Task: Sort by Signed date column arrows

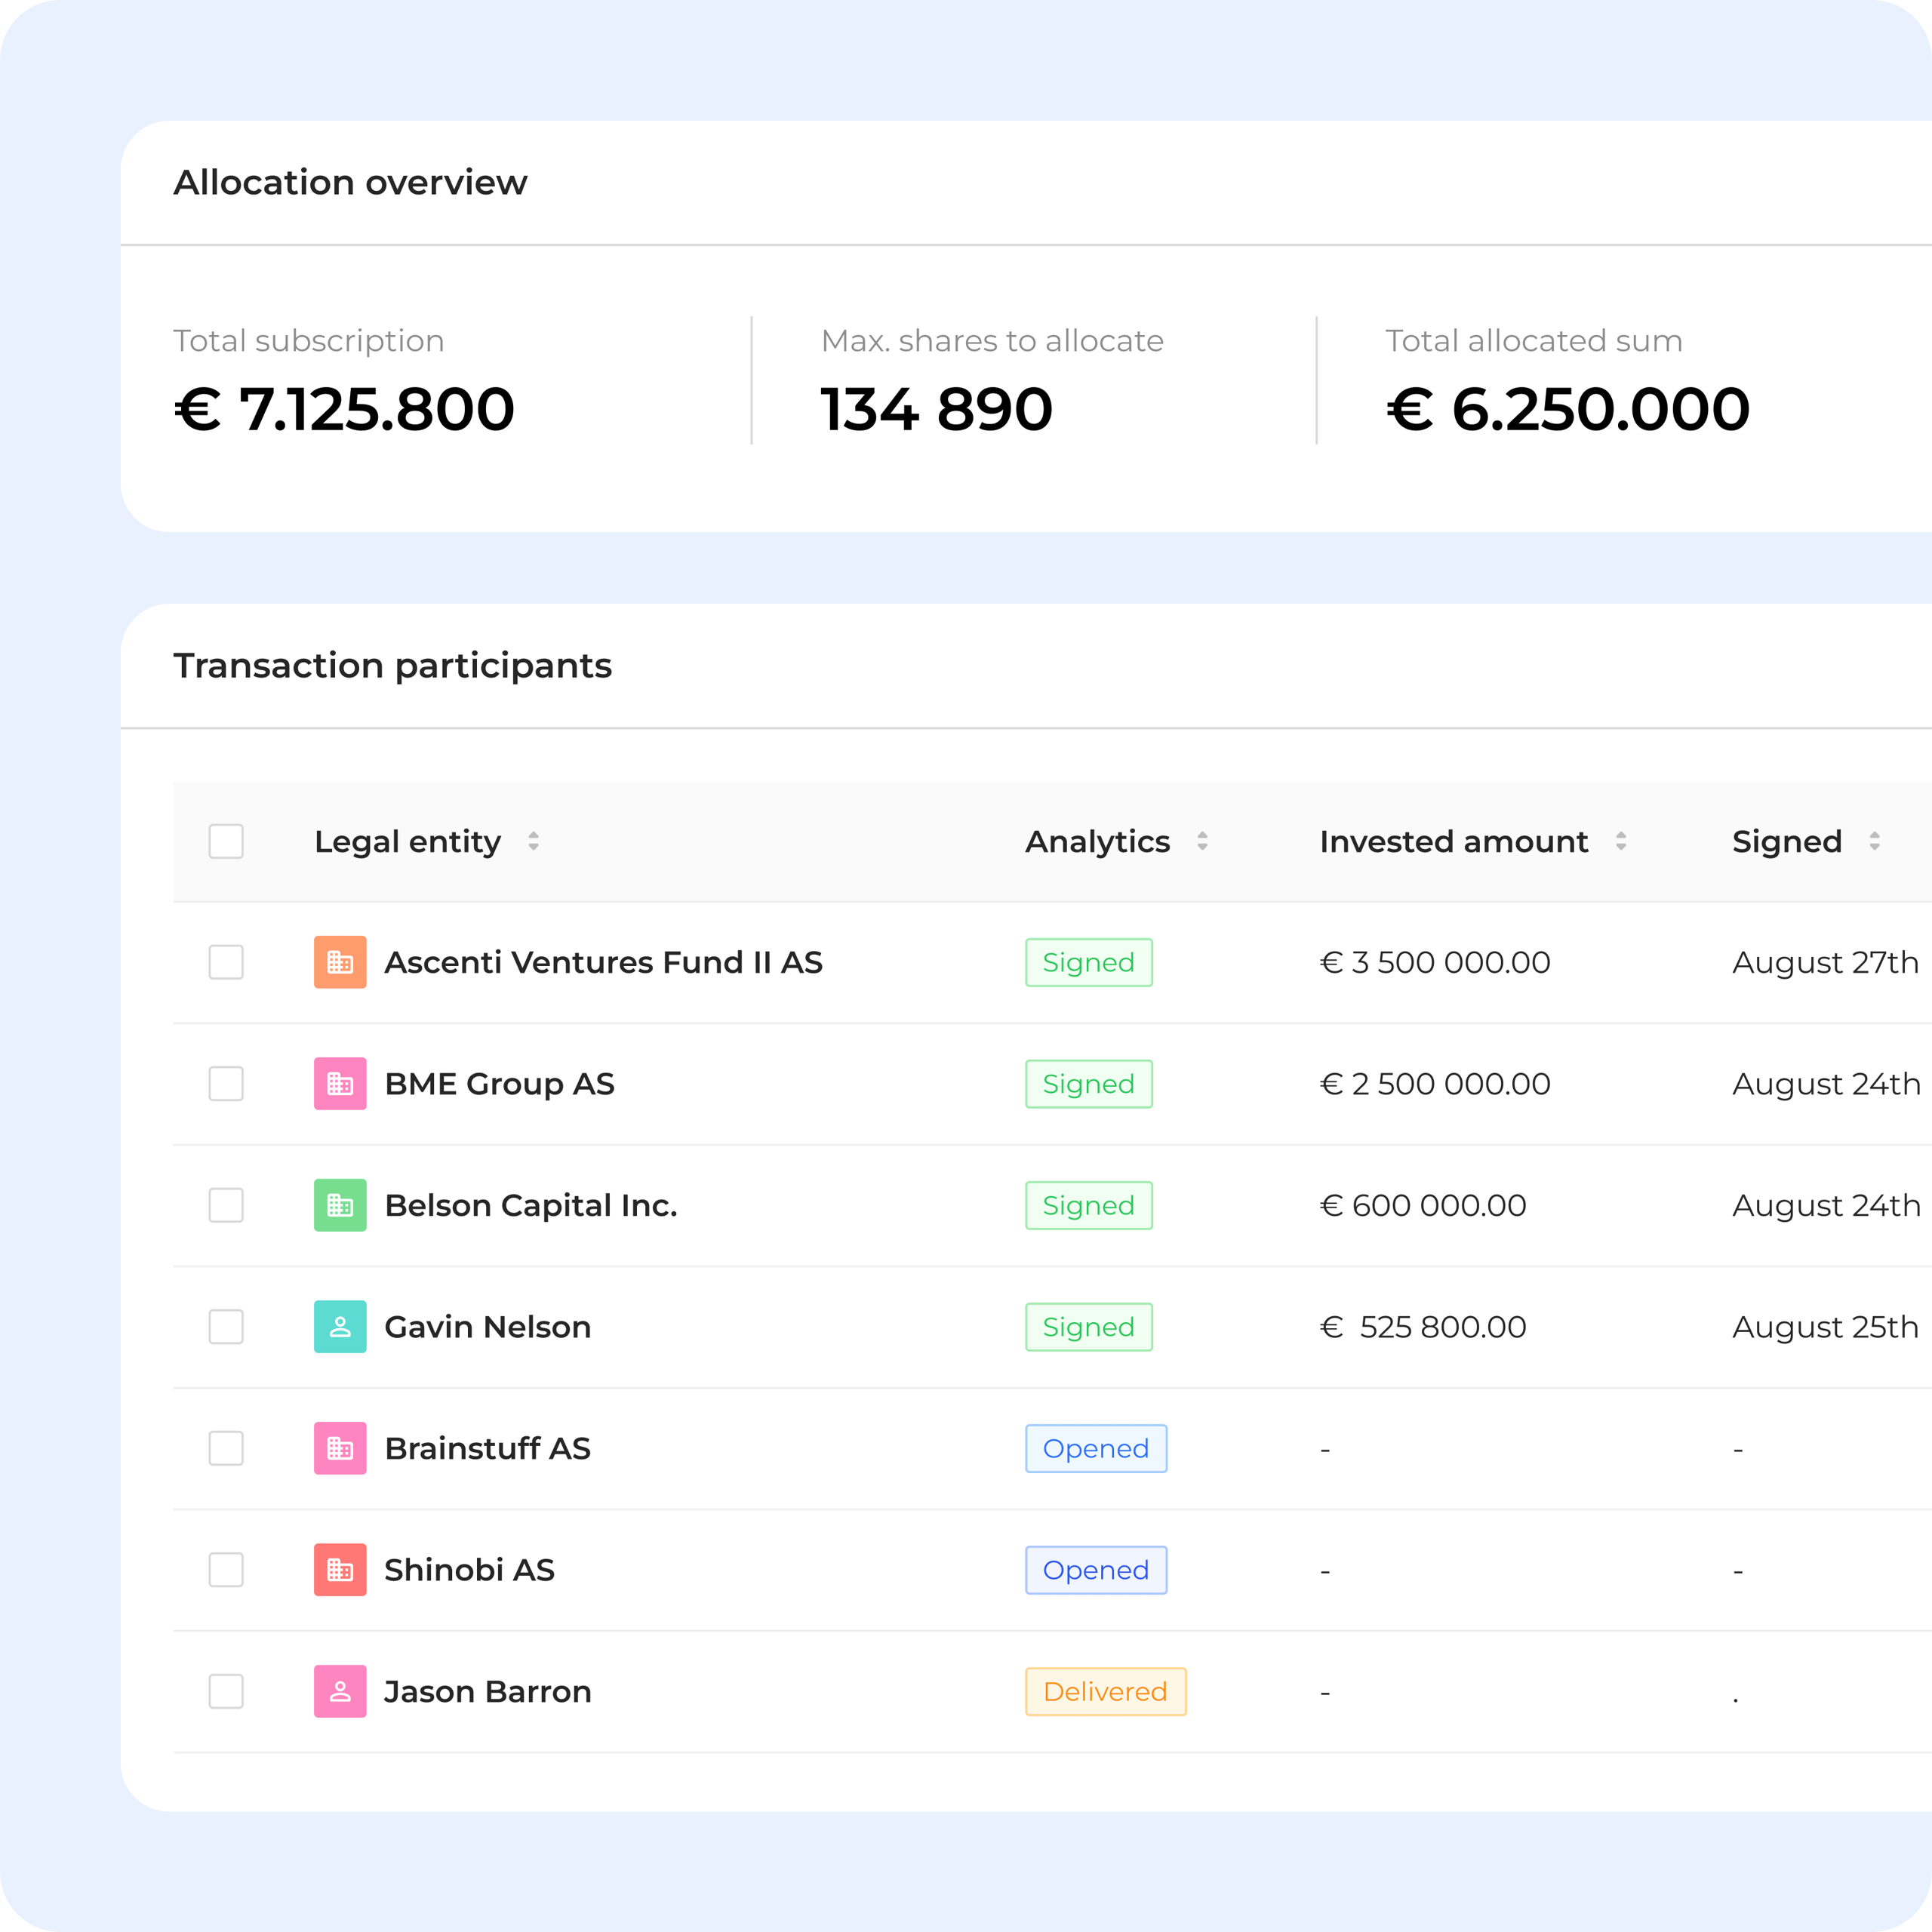Action: pyautogui.click(x=1875, y=841)
